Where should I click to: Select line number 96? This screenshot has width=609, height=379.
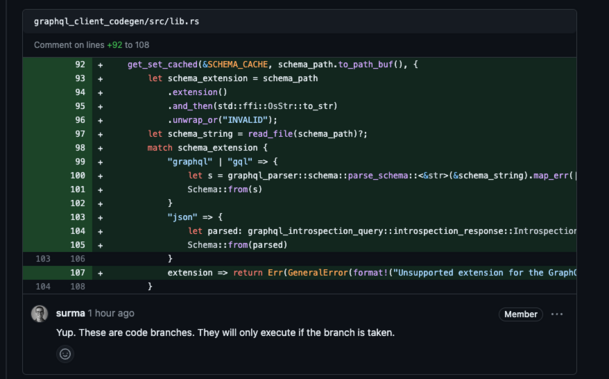click(x=80, y=120)
